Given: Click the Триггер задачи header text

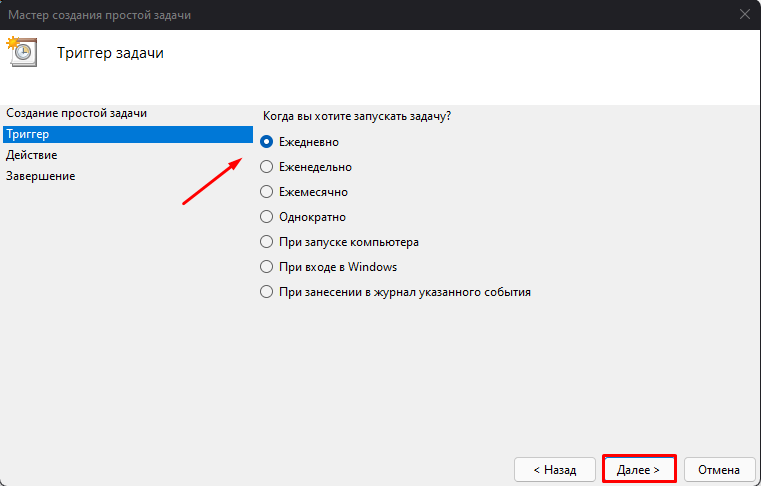Looking at the screenshot, I should click(x=110, y=53).
